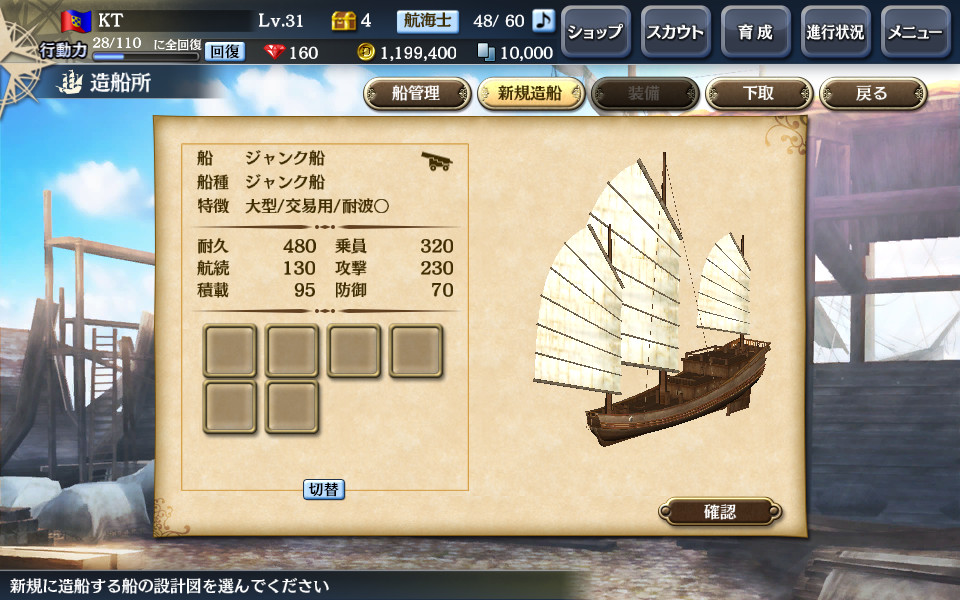Switch to the 船管理 tab
Image resolution: width=960 pixels, height=600 pixels.
click(x=417, y=94)
